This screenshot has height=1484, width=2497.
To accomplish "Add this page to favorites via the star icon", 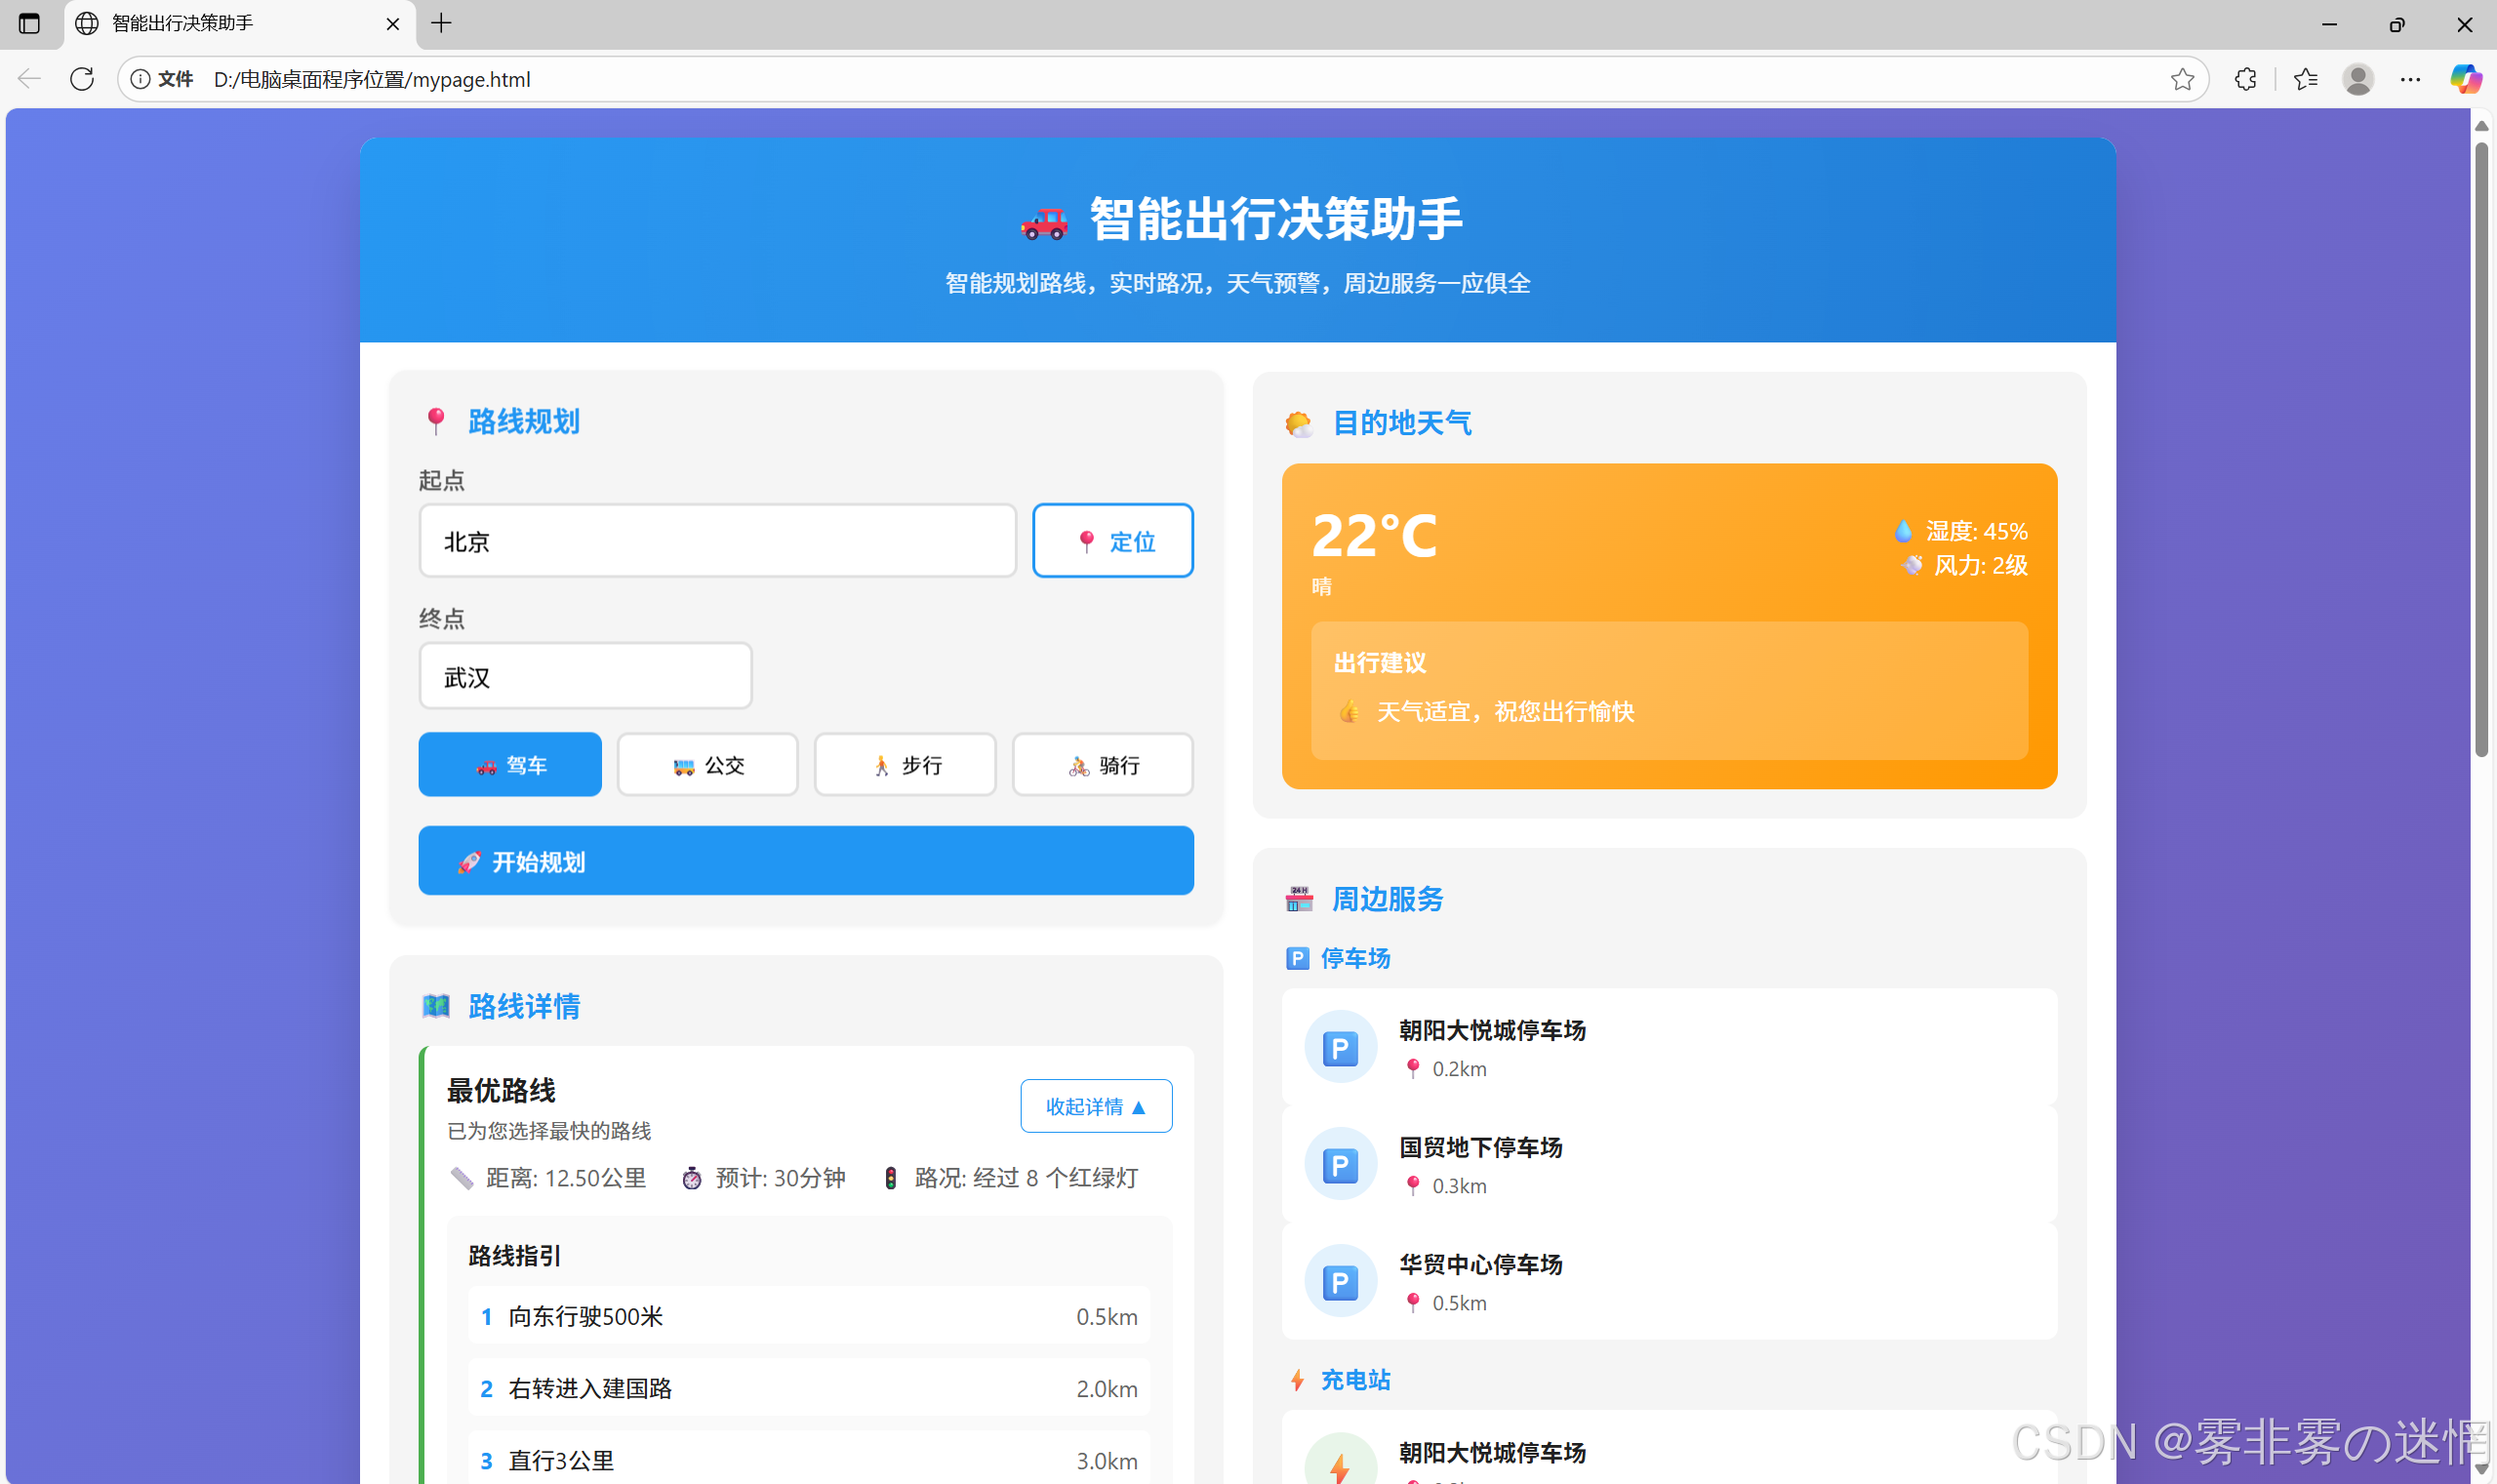I will [x=2182, y=79].
